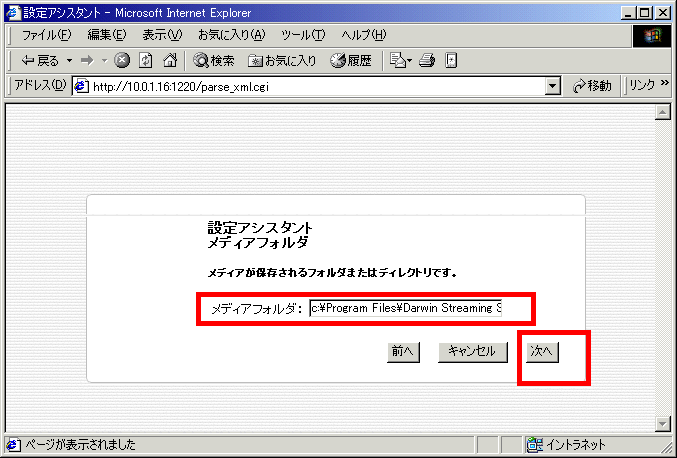The image size is (677, 458).
Task: Click the メディアが保存されるフォルダ description text
Action: [x=332, y=273]
